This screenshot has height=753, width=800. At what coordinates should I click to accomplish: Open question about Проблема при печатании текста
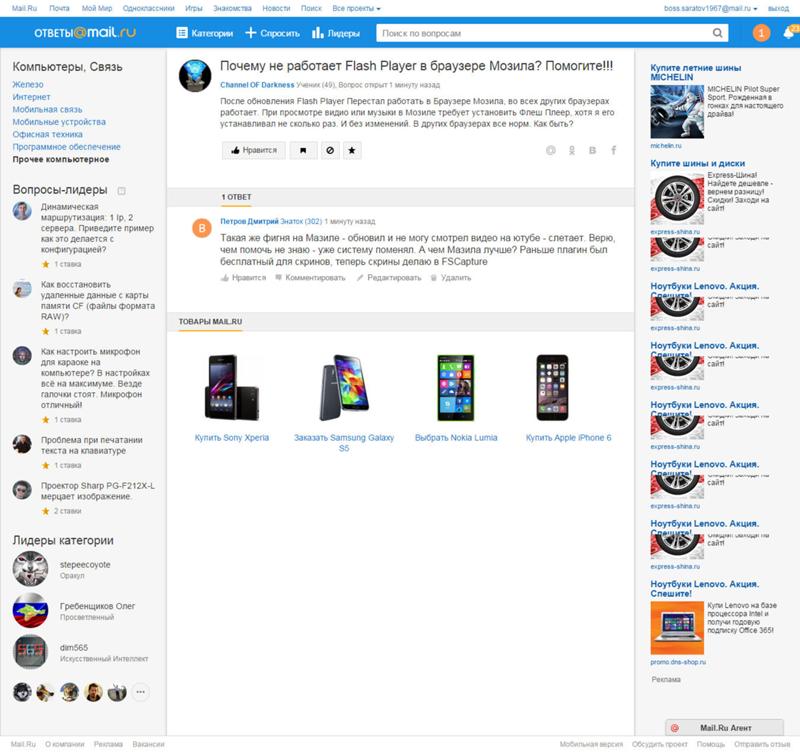click(x=92, y=445)
